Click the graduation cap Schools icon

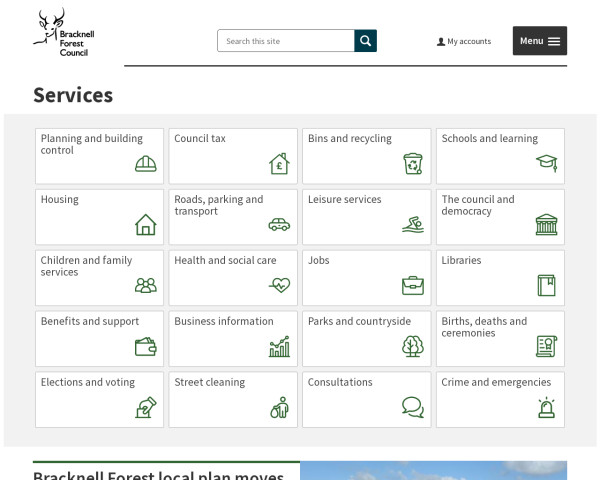pos(546,163)
